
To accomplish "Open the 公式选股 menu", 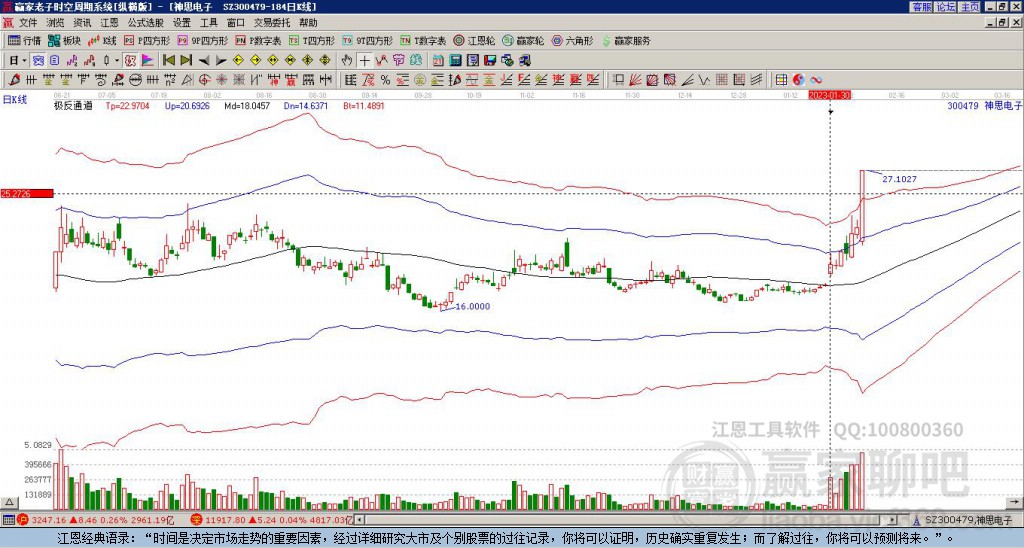I will point(144,22).
